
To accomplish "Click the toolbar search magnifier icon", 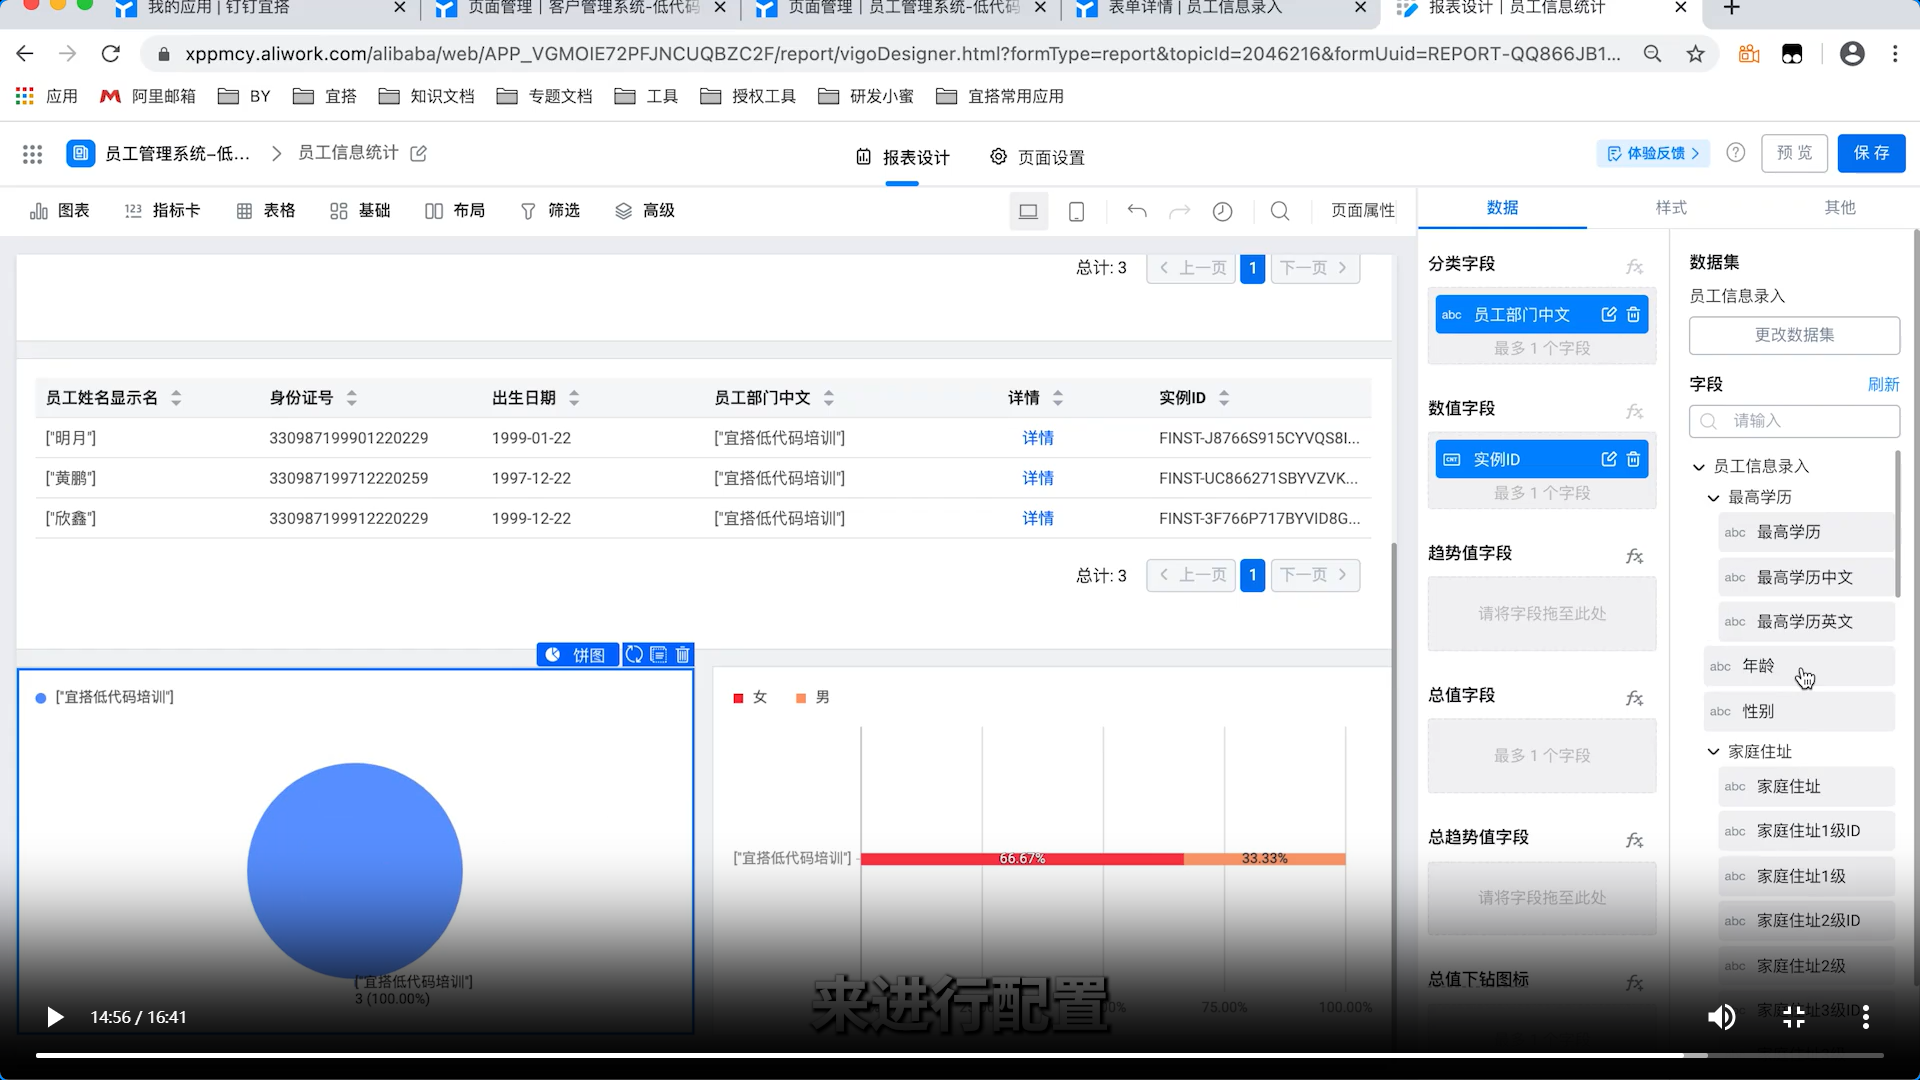I will [1279, 211].
